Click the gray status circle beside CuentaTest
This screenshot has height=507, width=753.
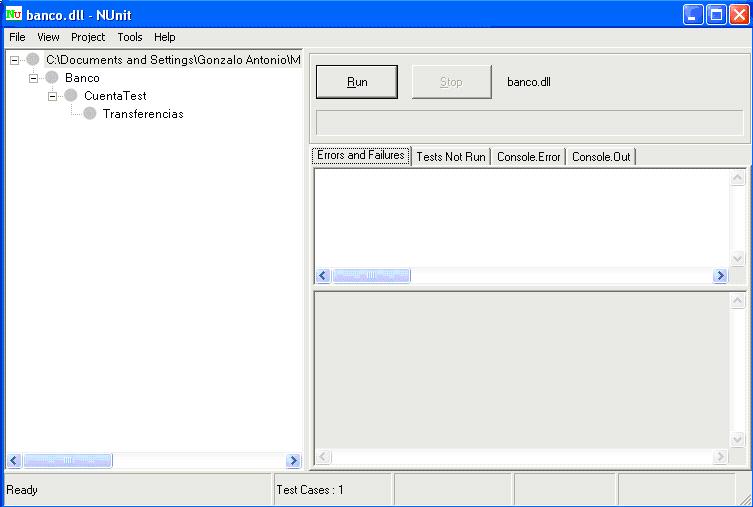tap(71, 96)
